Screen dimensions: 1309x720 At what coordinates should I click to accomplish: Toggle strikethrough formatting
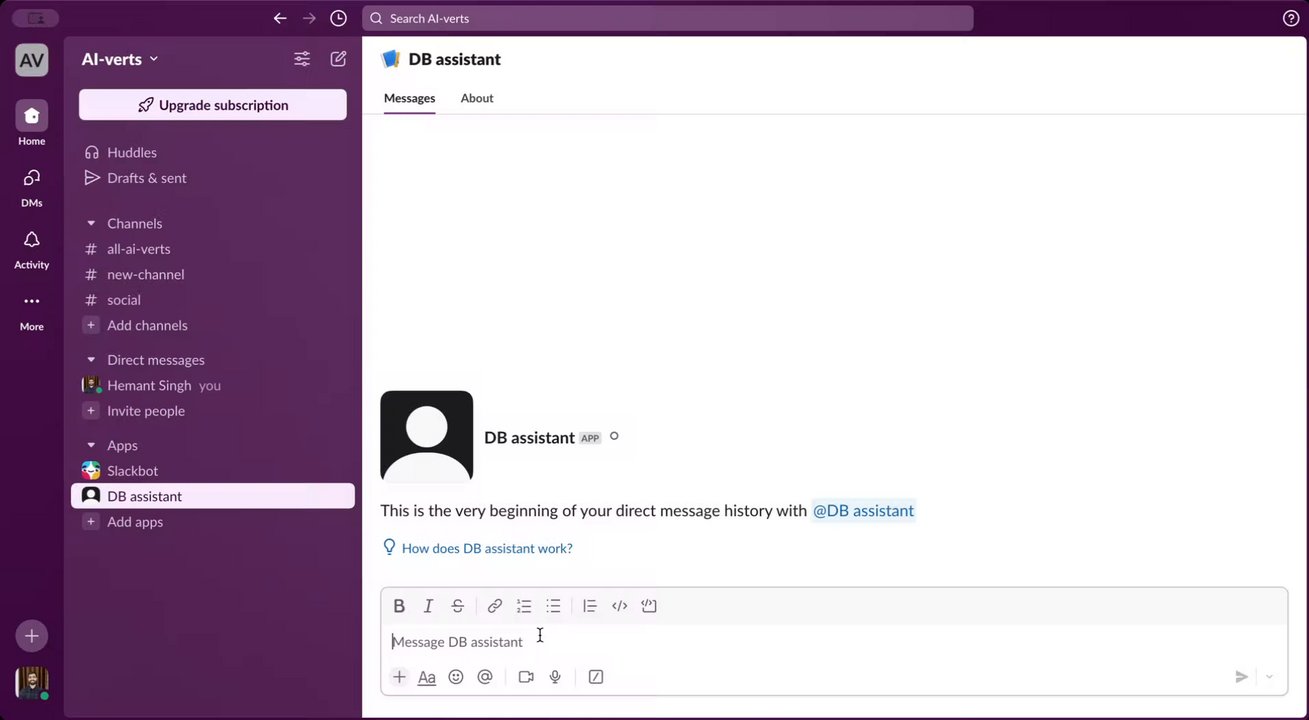click(x=457, y=606)
